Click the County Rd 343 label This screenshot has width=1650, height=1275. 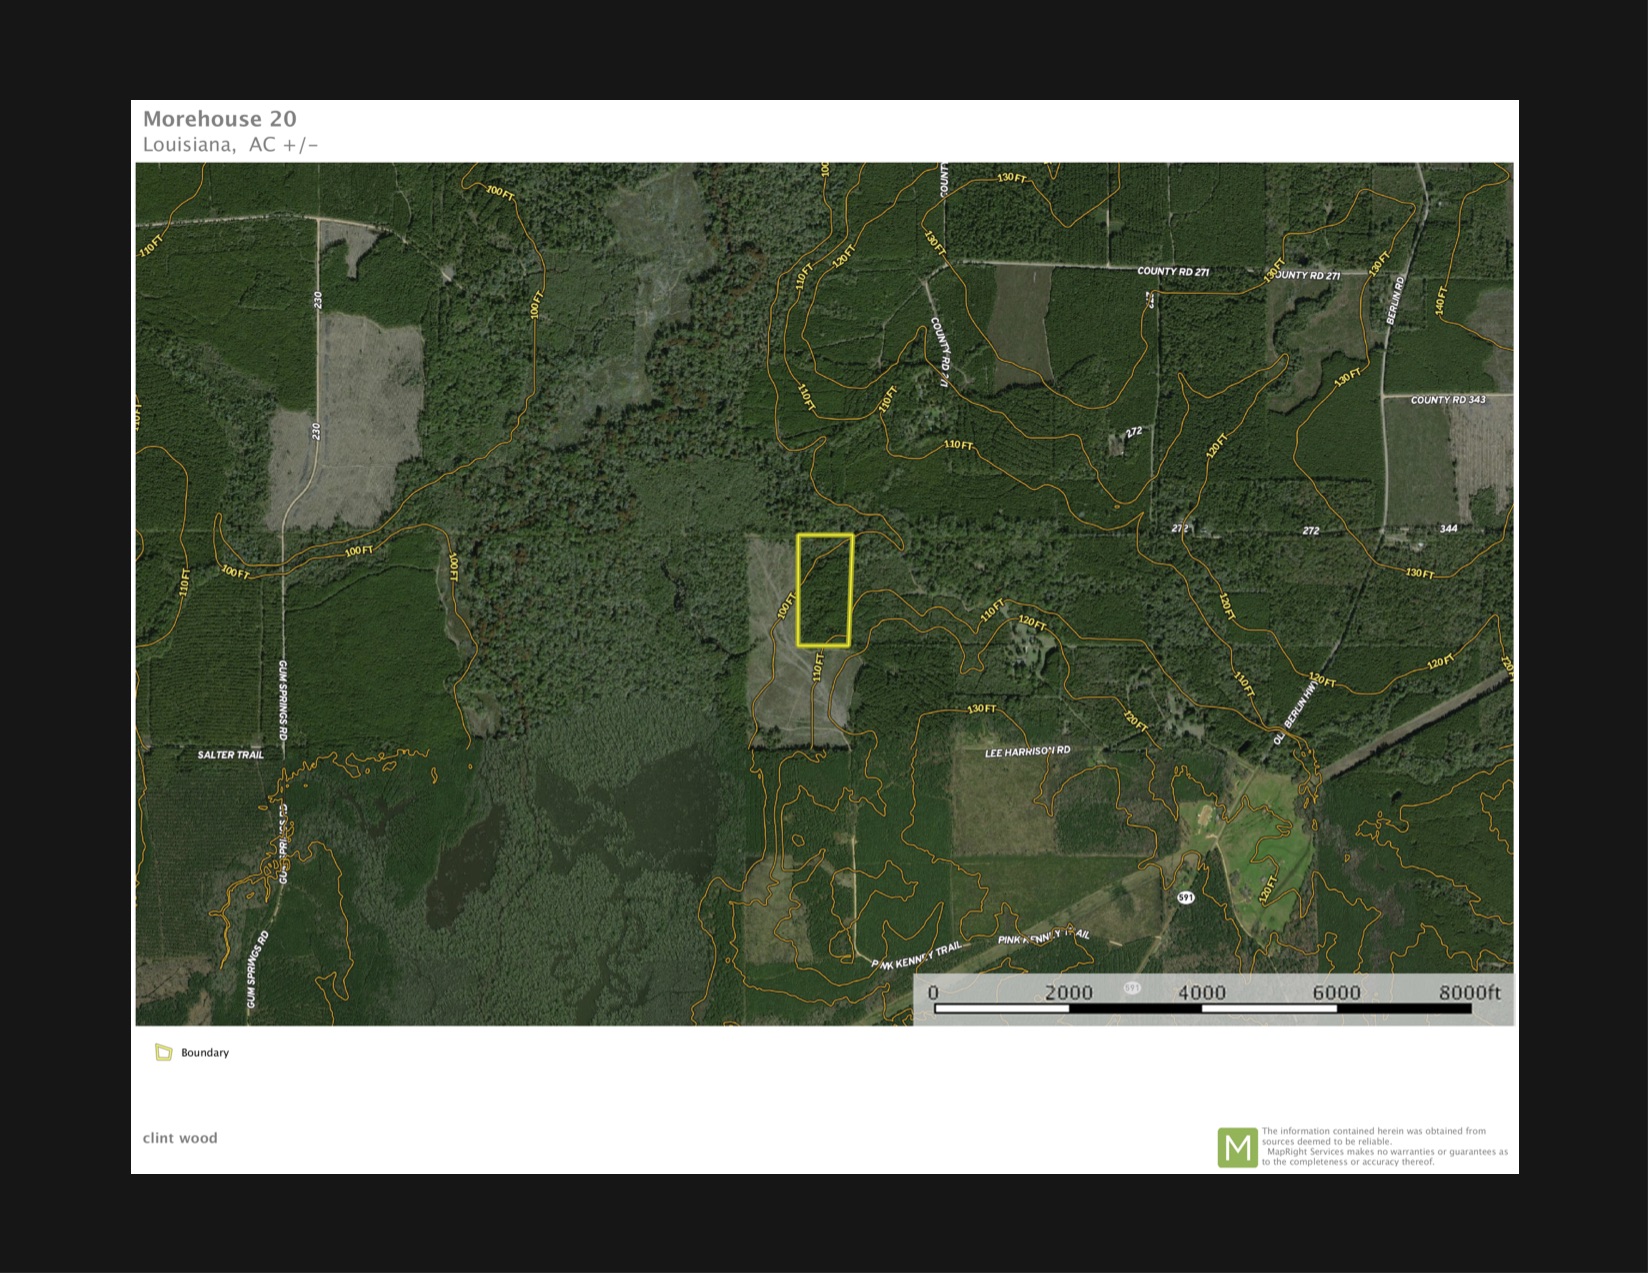[x=1447, y=400]
